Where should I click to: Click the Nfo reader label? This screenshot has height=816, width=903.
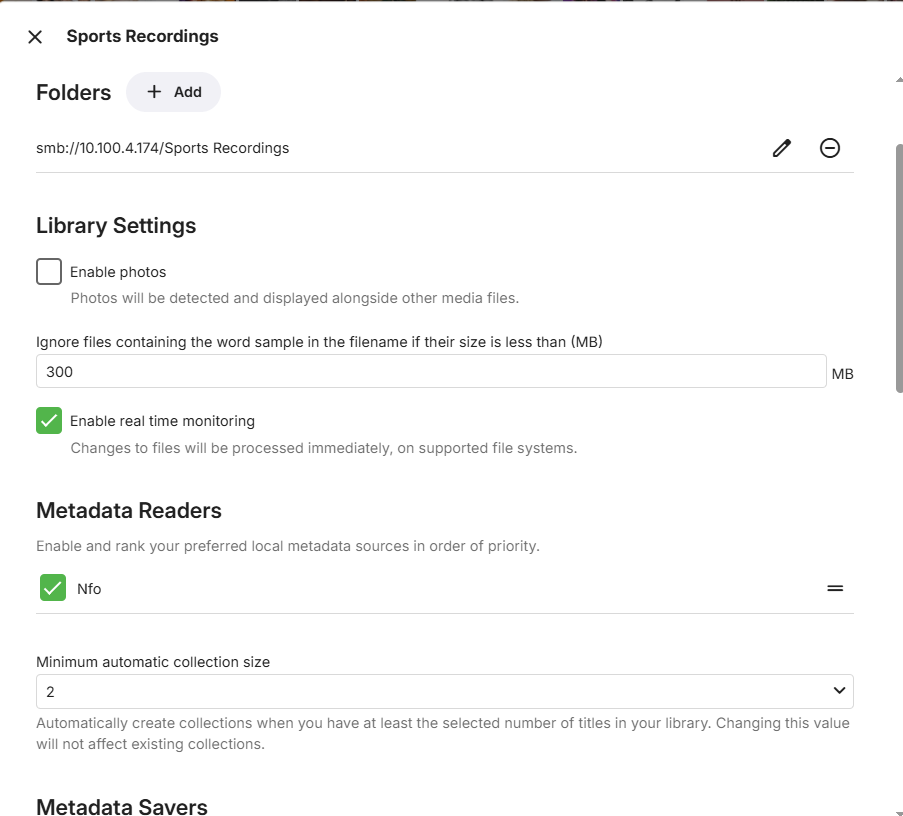89,589
